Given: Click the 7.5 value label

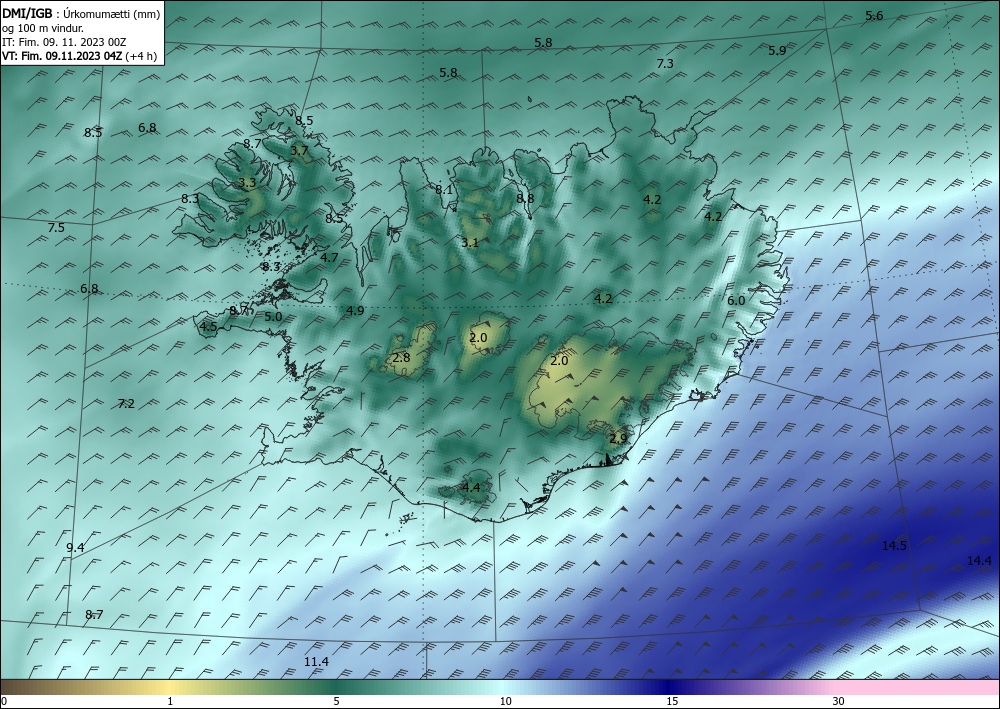Looking at the screenshot, I should [x=56, y=228].
